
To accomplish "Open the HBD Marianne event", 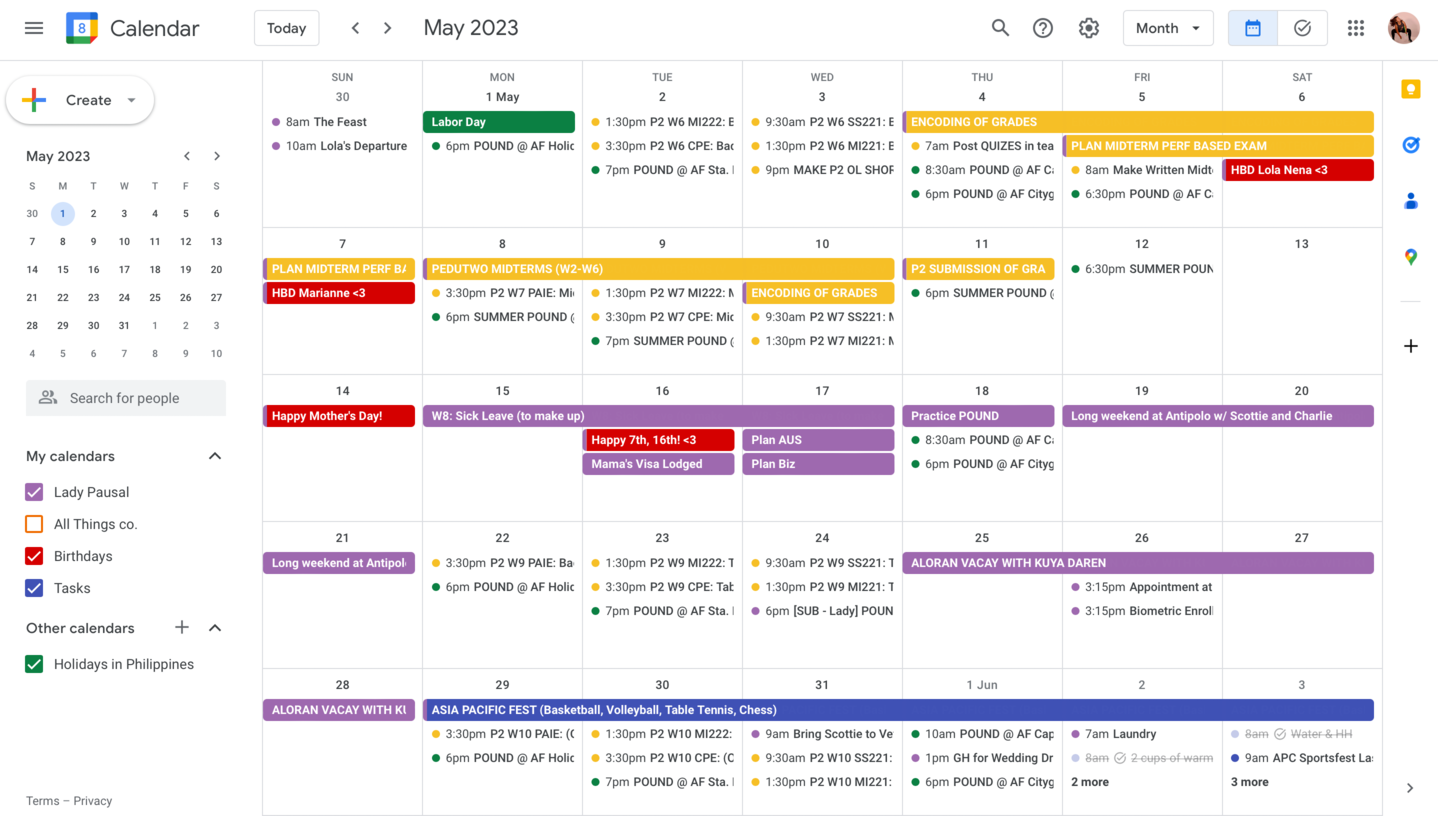I will (339, 293).
